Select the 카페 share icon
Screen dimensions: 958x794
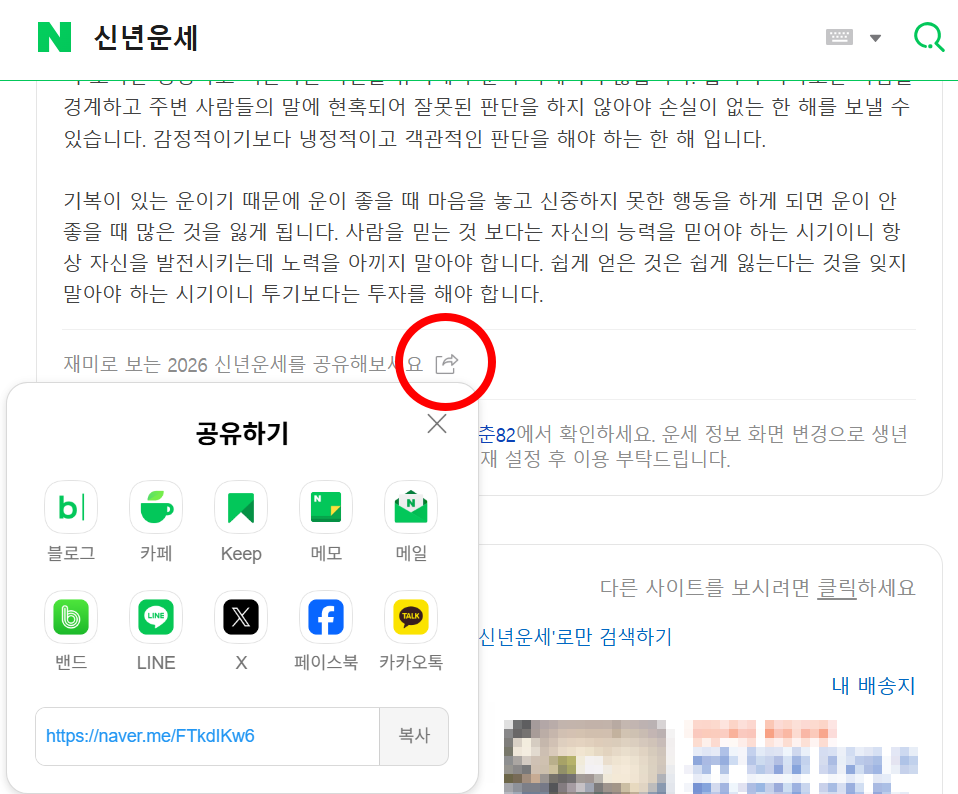155,507
